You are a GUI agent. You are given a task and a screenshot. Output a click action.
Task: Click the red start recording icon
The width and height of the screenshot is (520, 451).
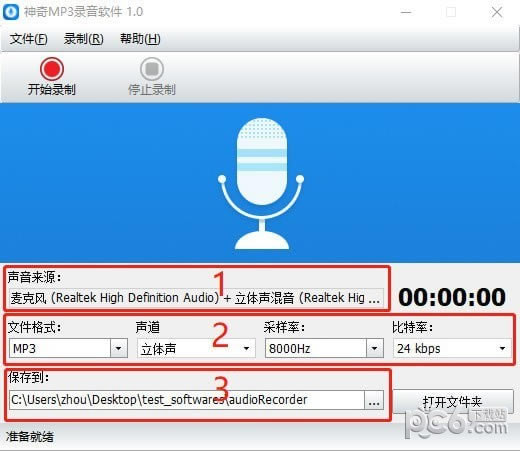[x=52, y=69]
